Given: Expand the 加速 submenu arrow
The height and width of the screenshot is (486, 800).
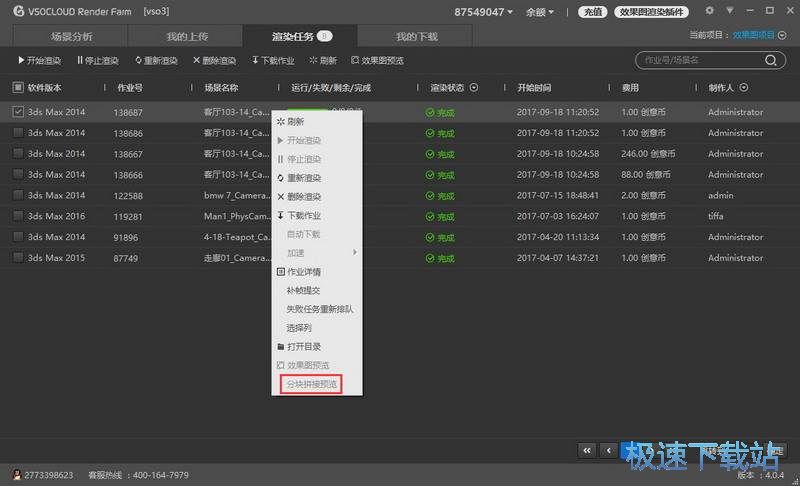Looking at the screenshot, I should [354, 252].
